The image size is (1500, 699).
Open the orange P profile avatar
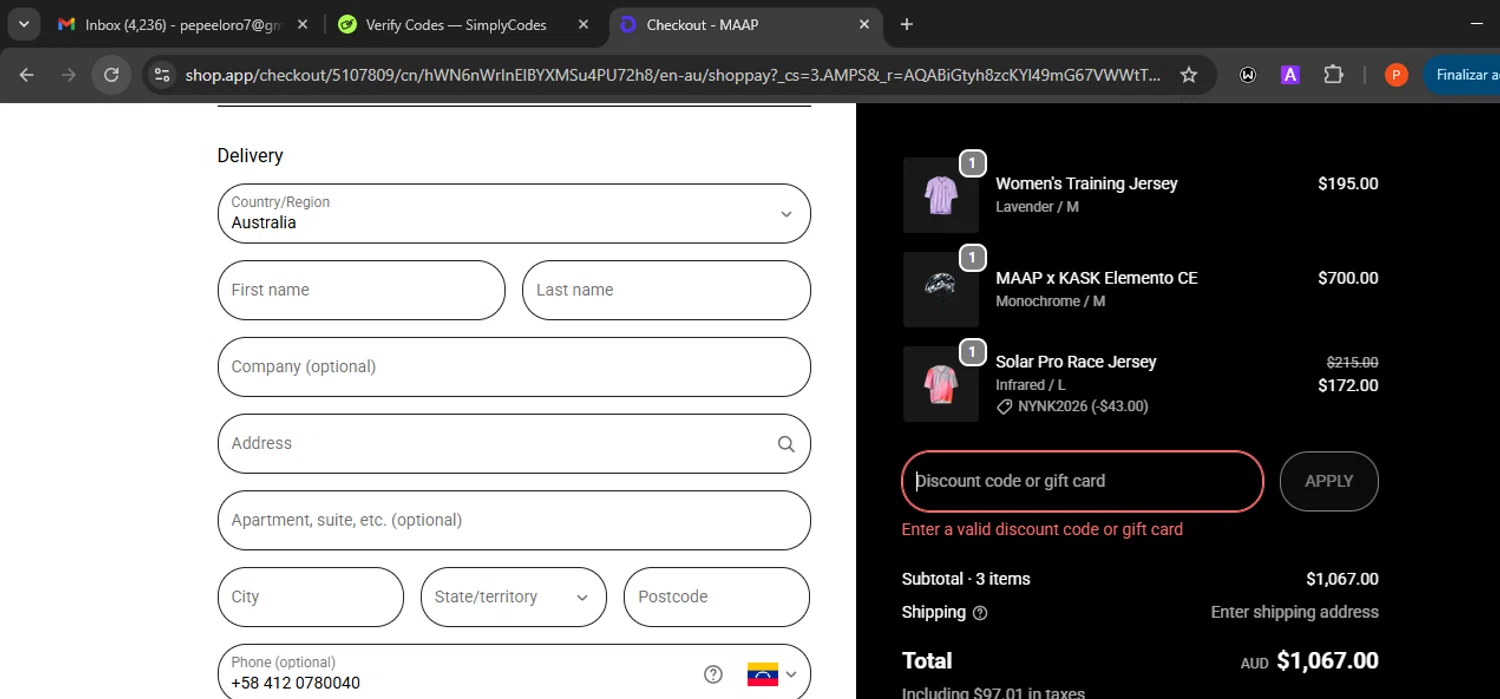(1396, 75)
